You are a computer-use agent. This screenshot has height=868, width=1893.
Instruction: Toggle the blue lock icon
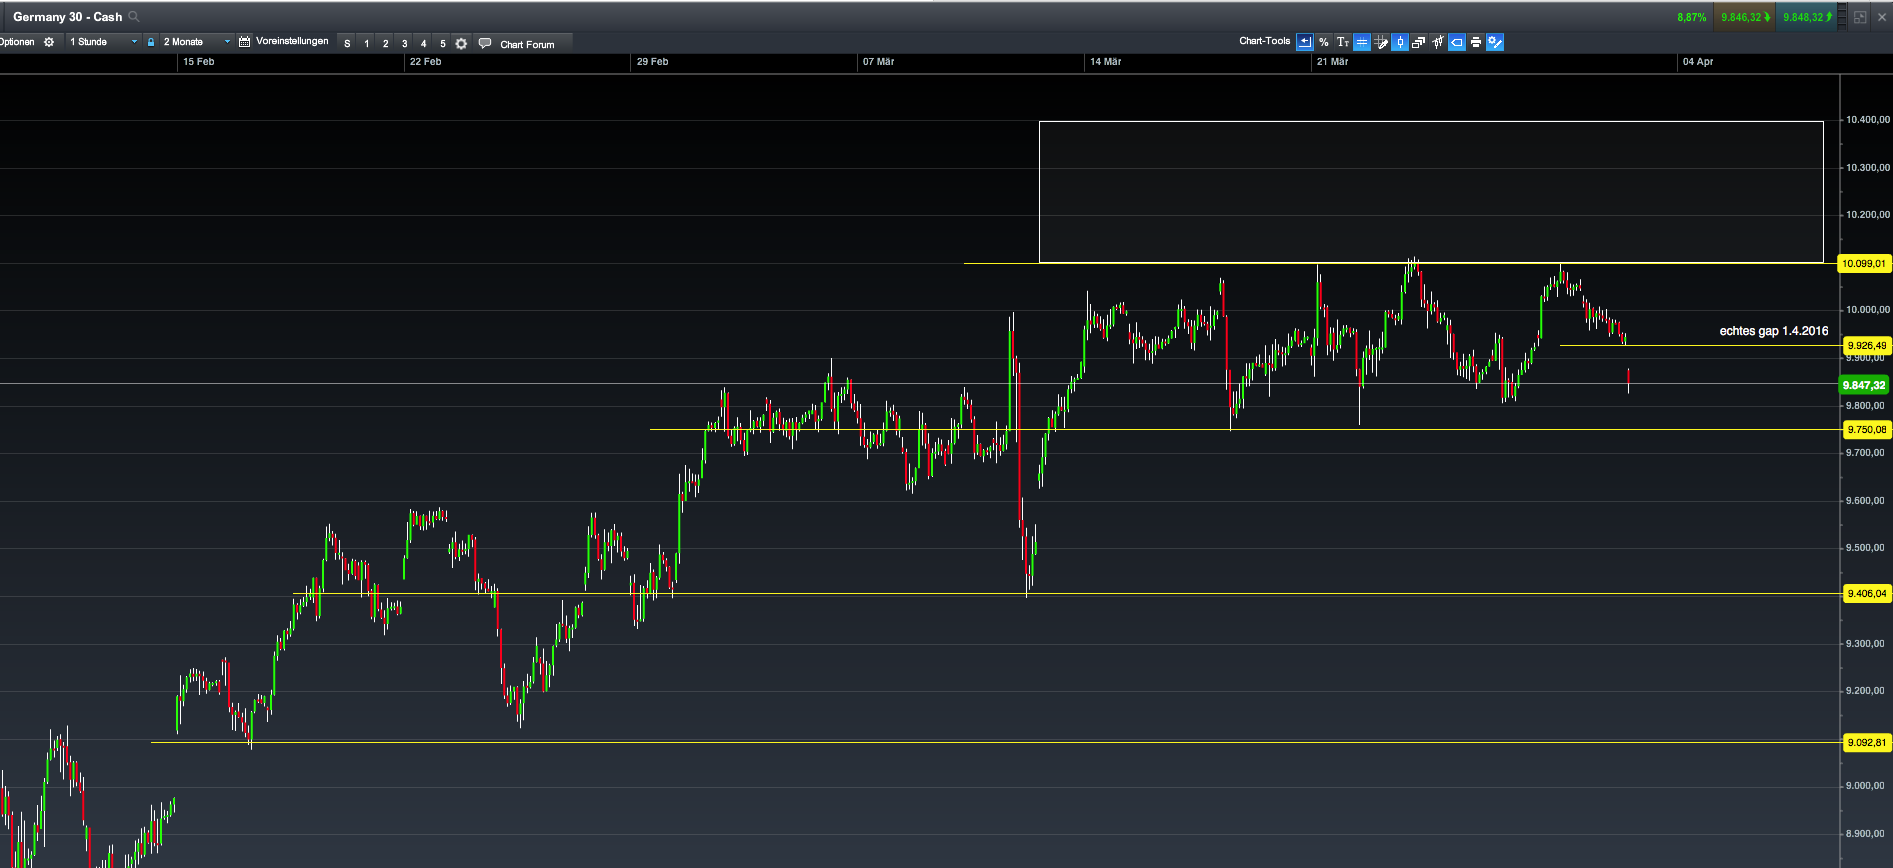[151, 42]
